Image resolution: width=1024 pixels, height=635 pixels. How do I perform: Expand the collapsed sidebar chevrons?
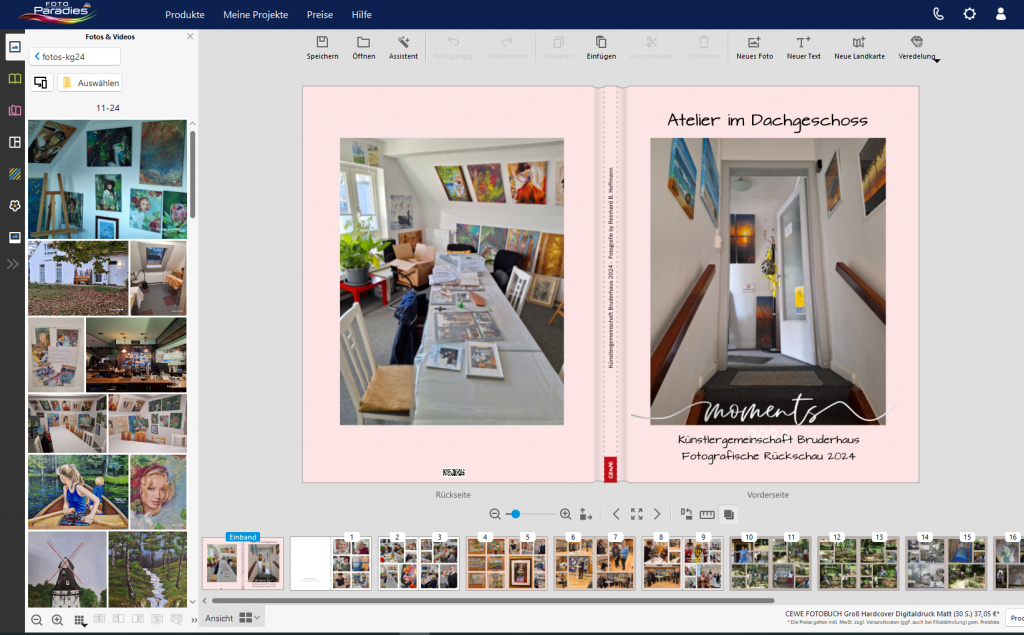click(x=14, y=264)
